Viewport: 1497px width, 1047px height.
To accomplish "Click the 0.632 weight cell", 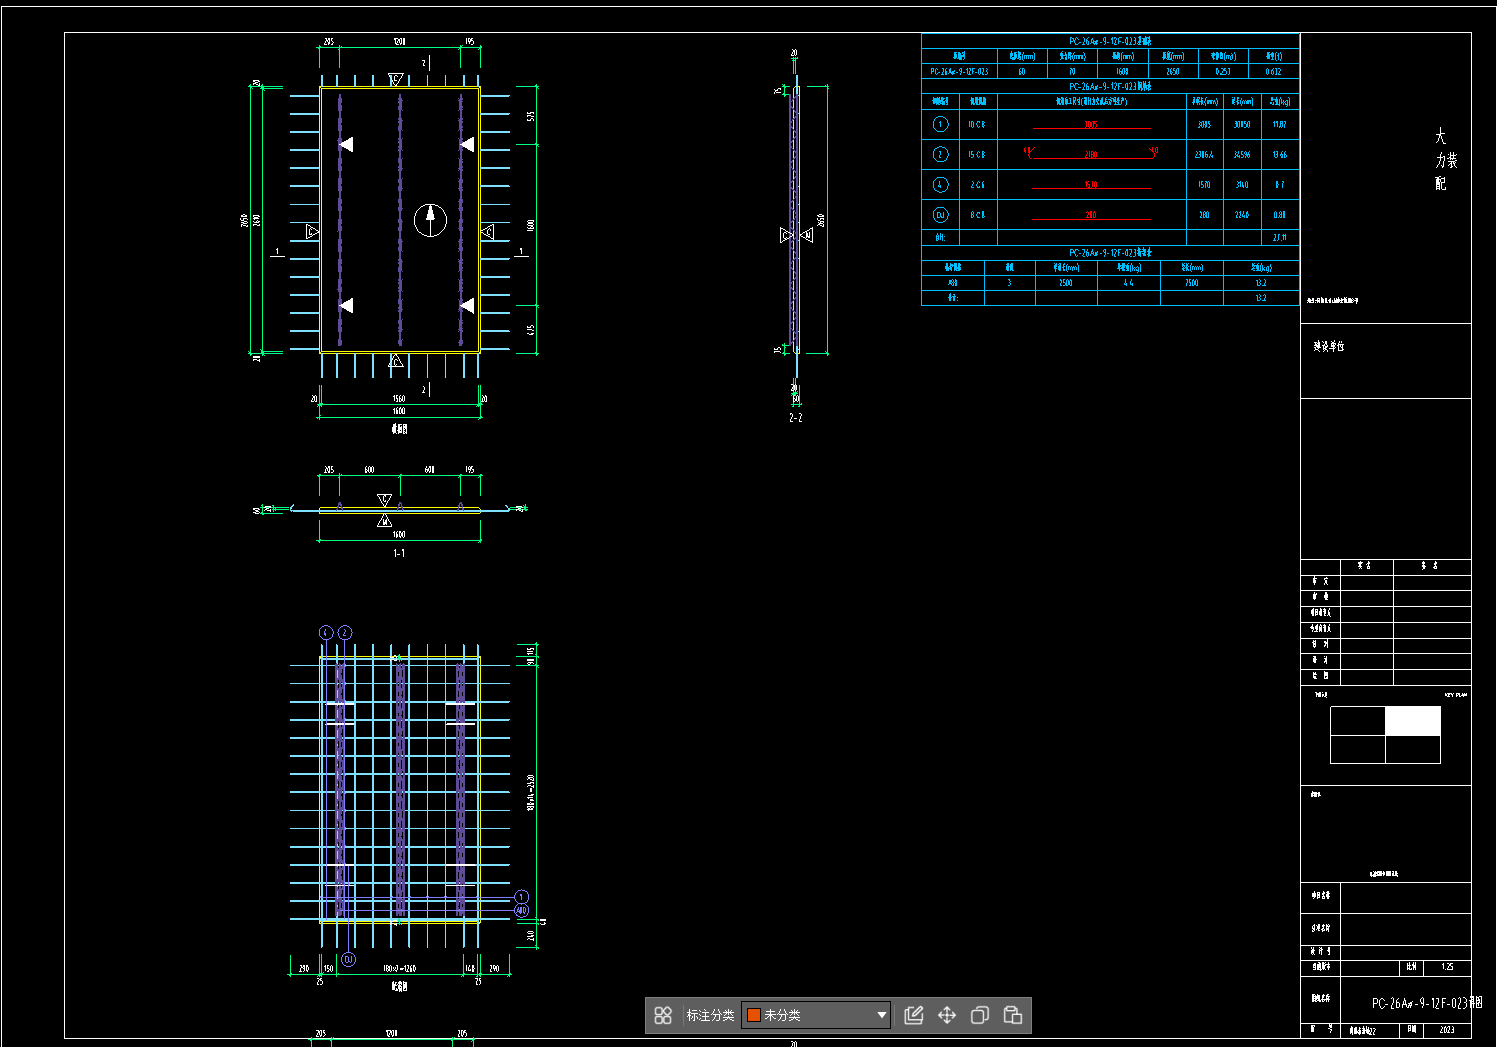I will pyautogui.click(x=1273, y=72).
